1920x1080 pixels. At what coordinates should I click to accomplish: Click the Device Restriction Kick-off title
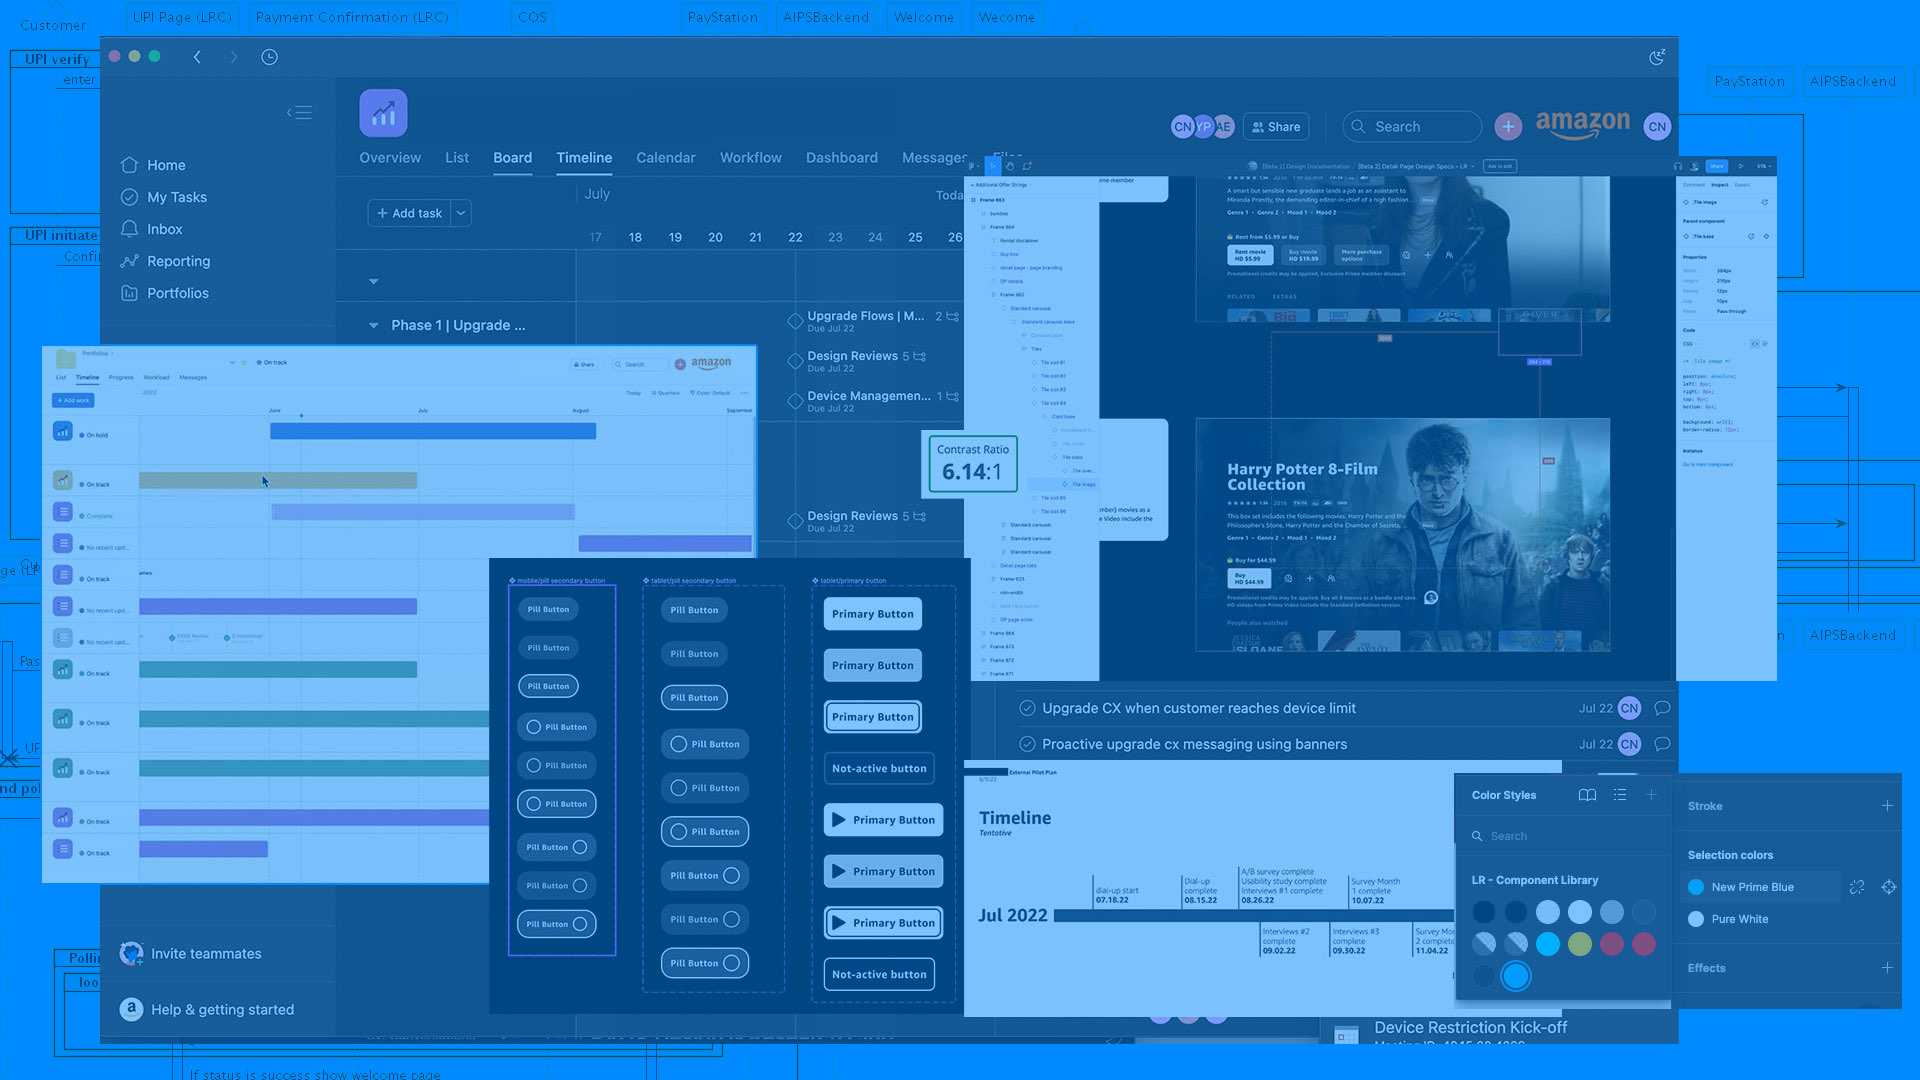[x=1470, y=1027]
